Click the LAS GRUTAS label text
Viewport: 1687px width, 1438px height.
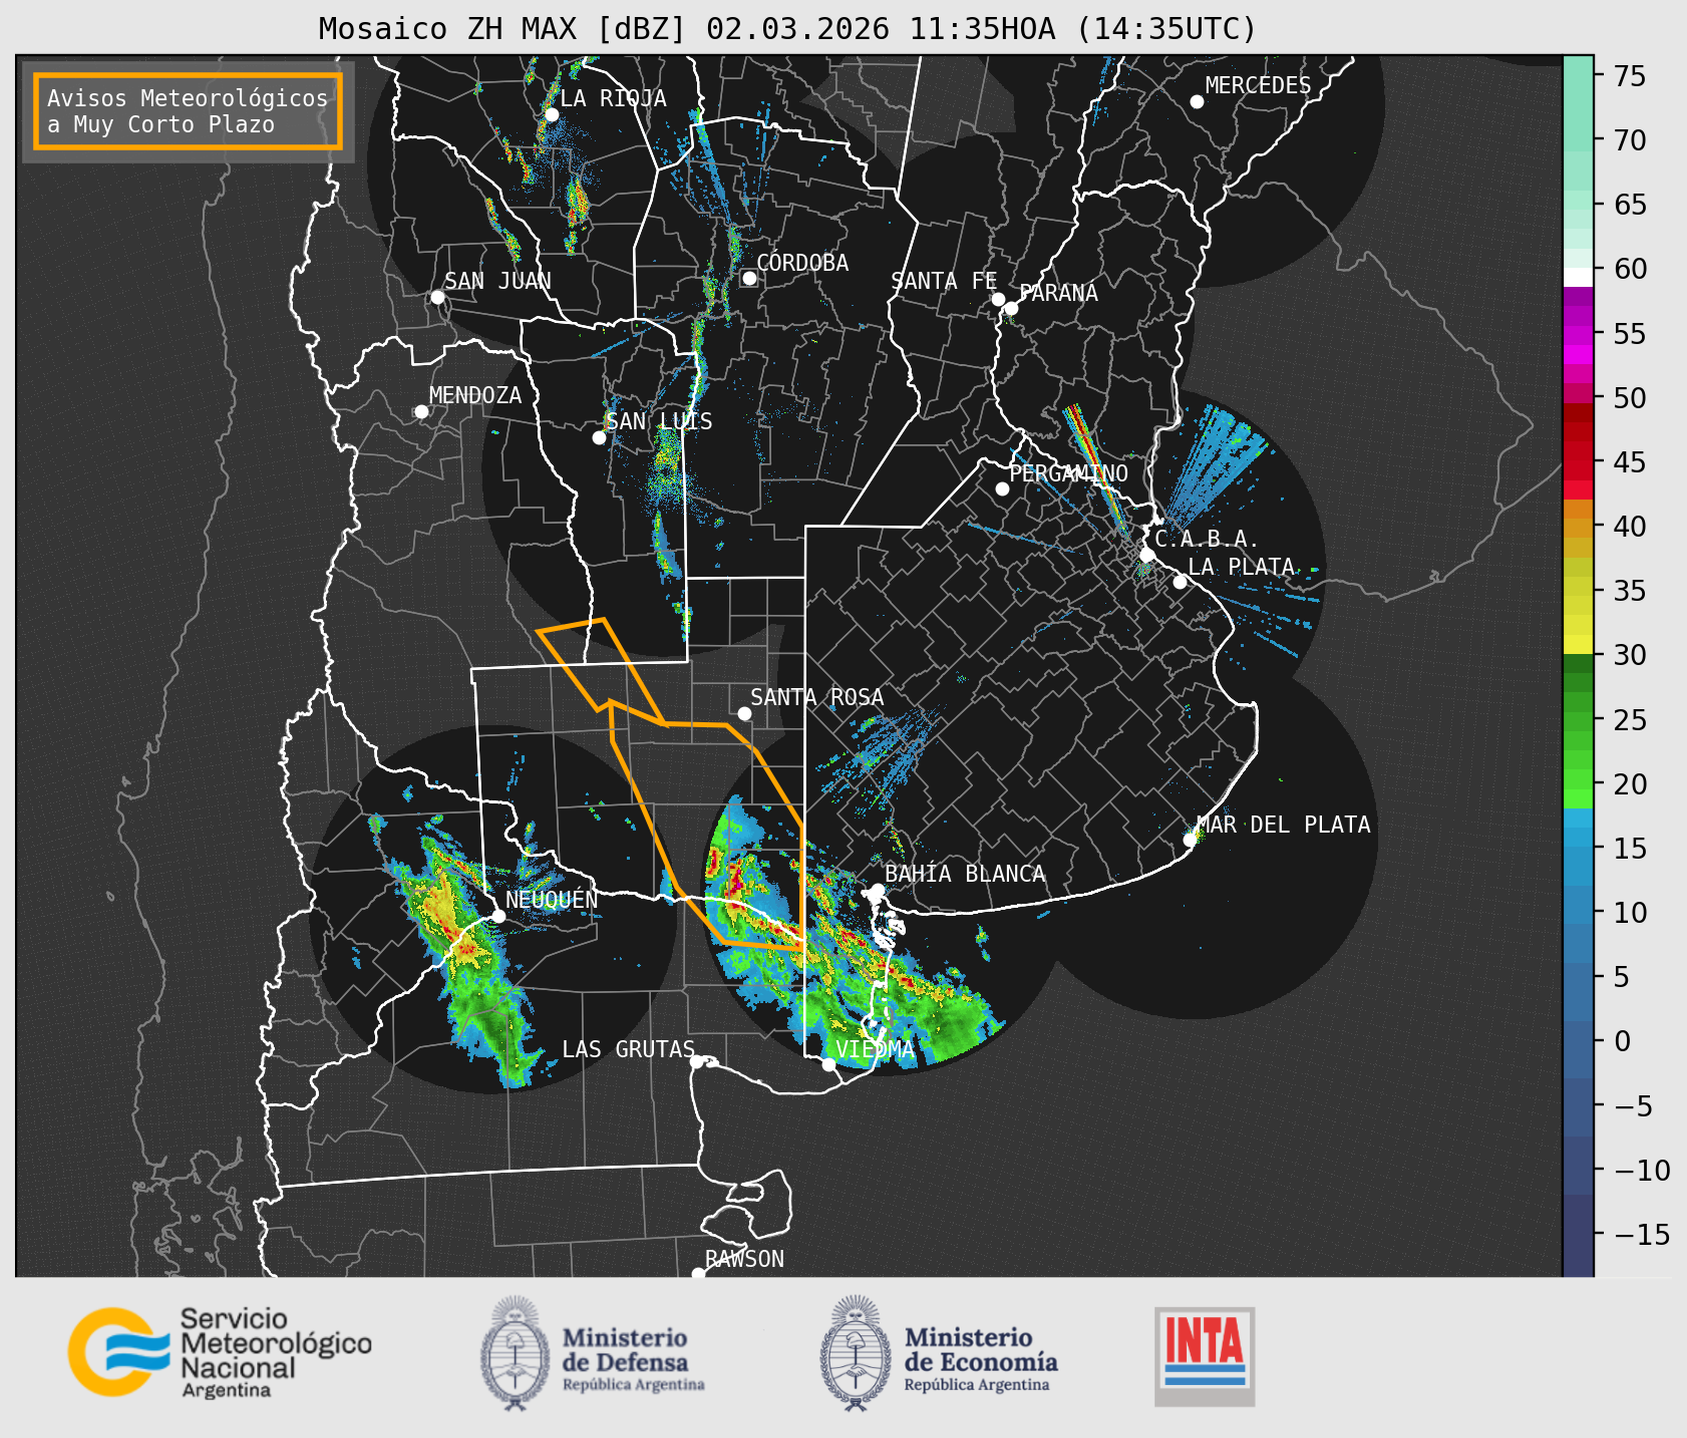628,1049
